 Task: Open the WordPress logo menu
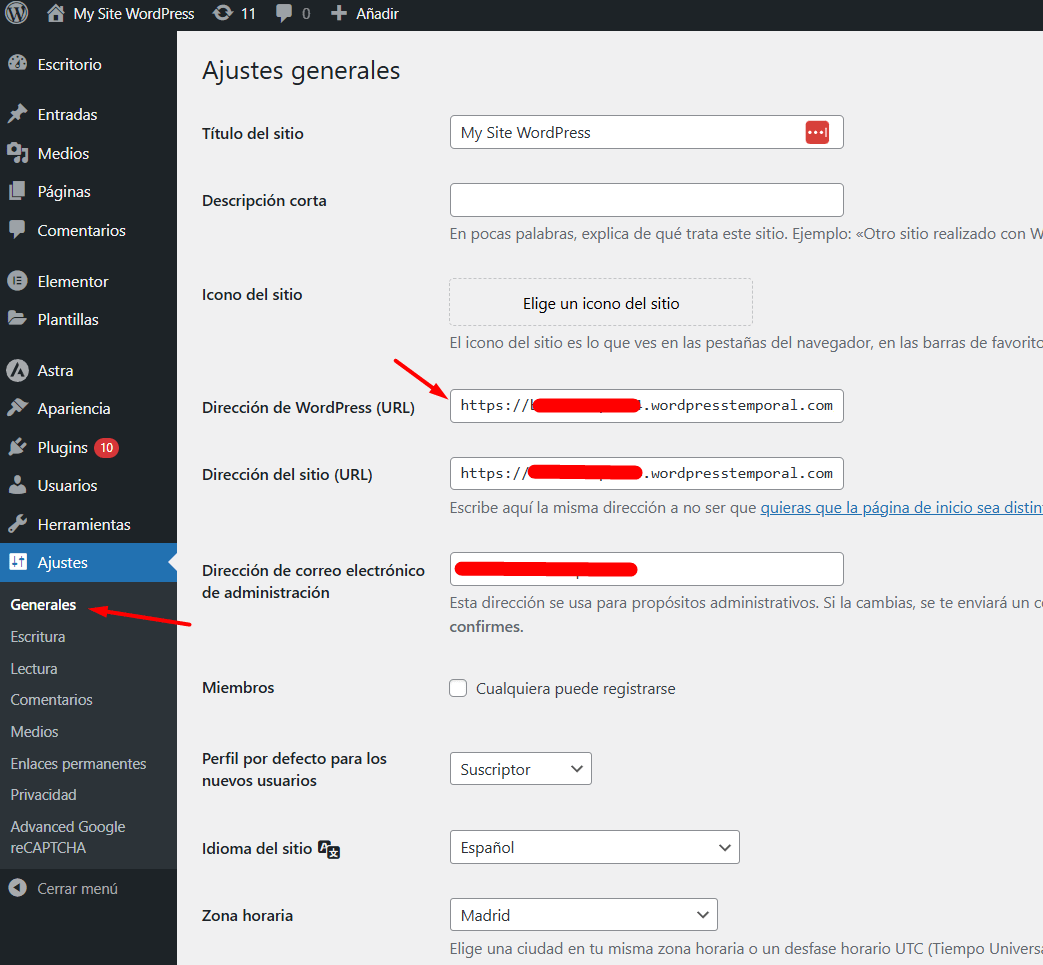(x=17, y=13)
